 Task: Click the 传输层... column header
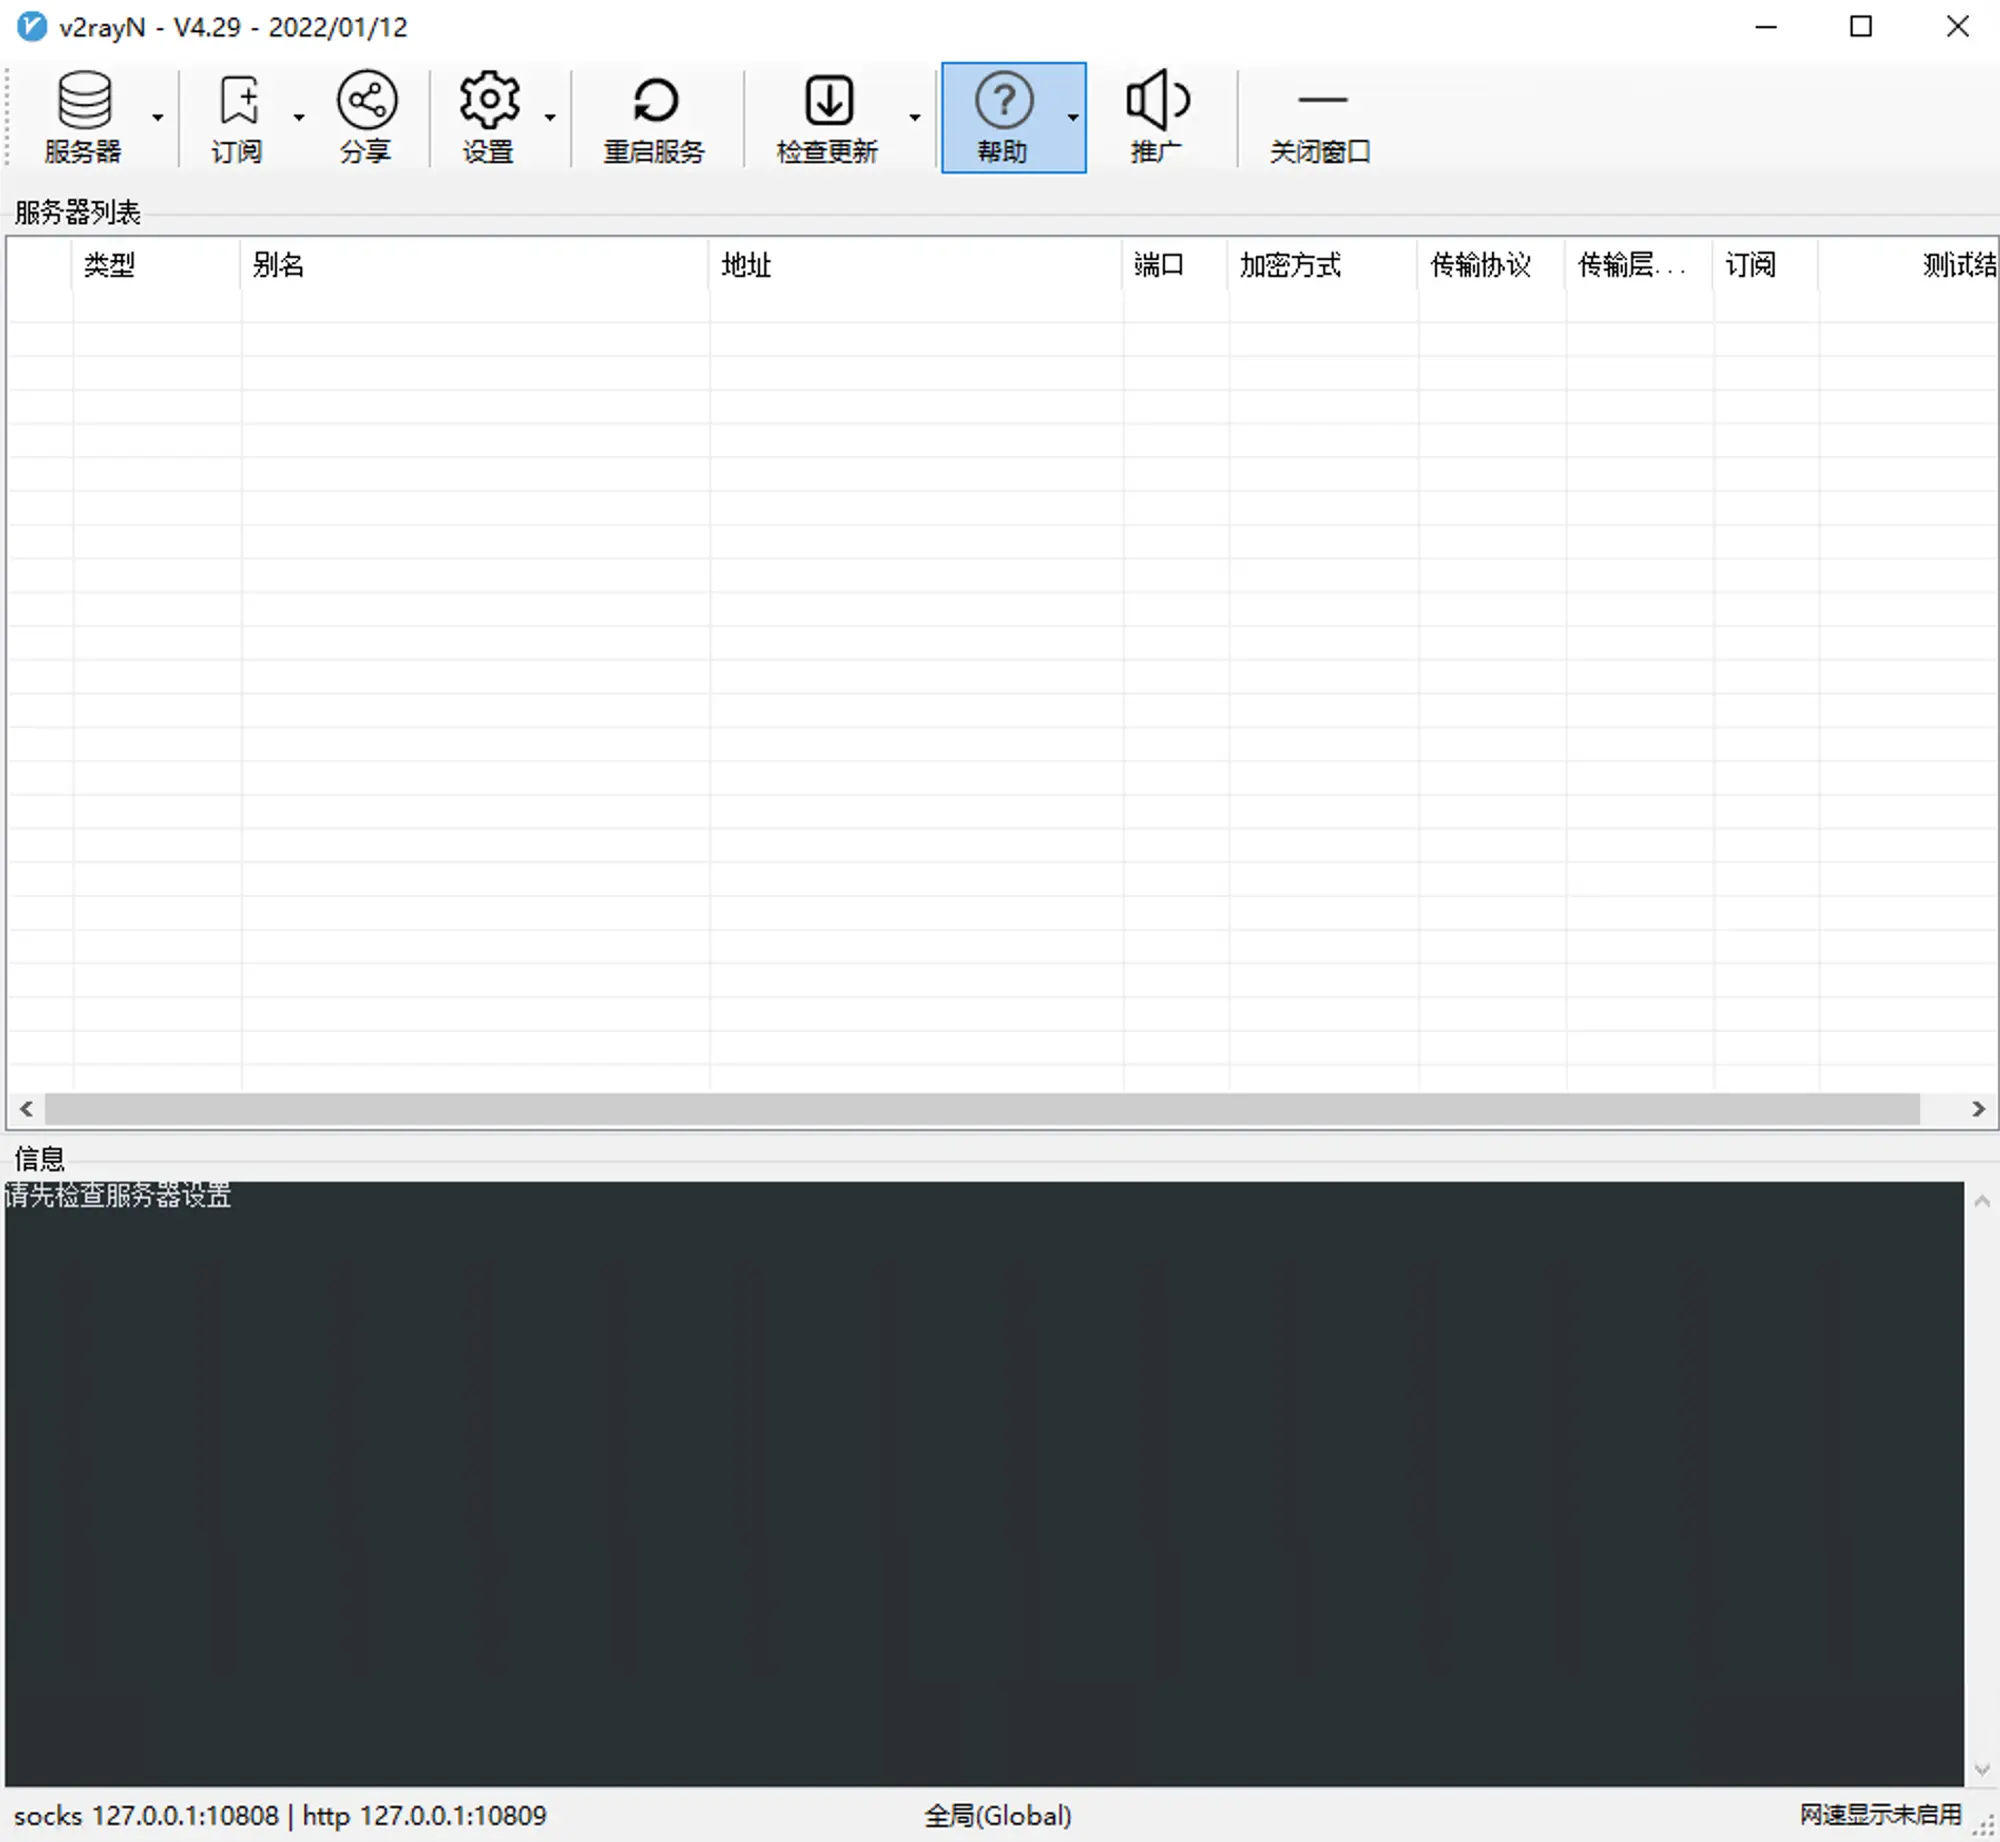(x=1640, y=265)
